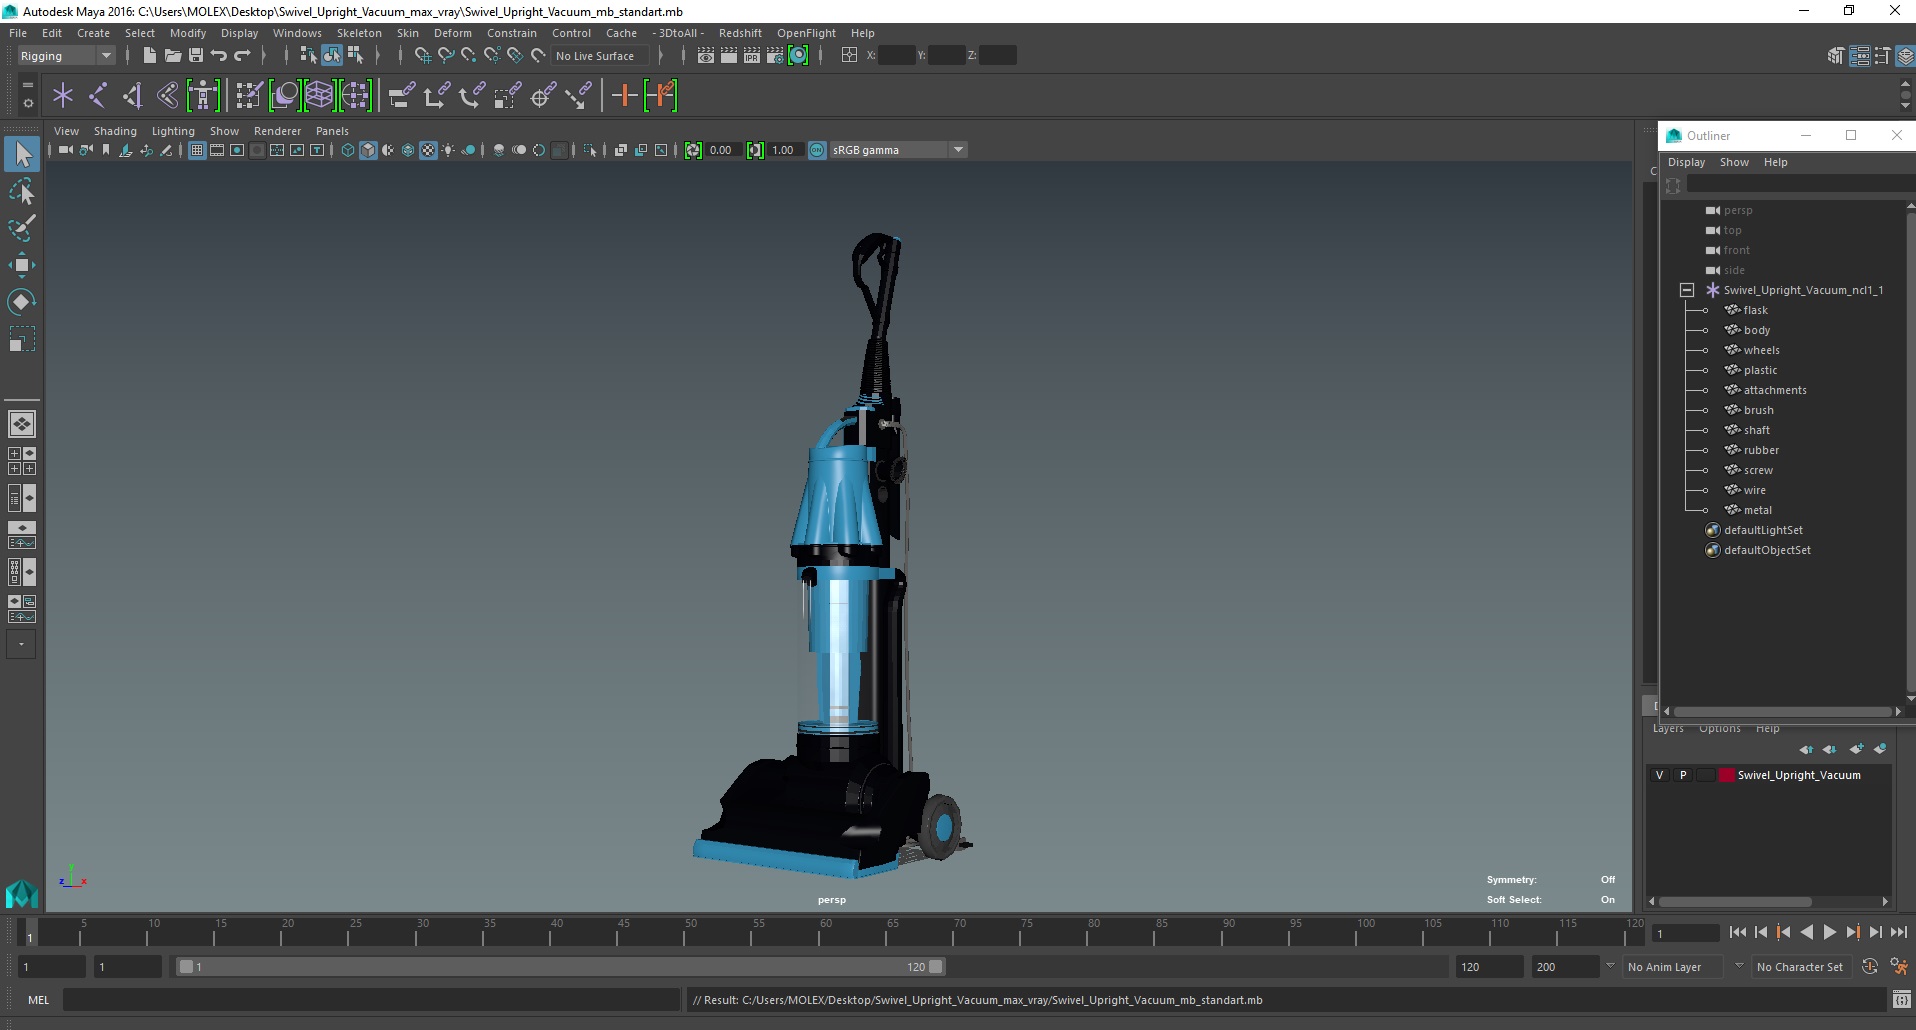
Task: Click the range slider bar
Action: tap(560, 967)
